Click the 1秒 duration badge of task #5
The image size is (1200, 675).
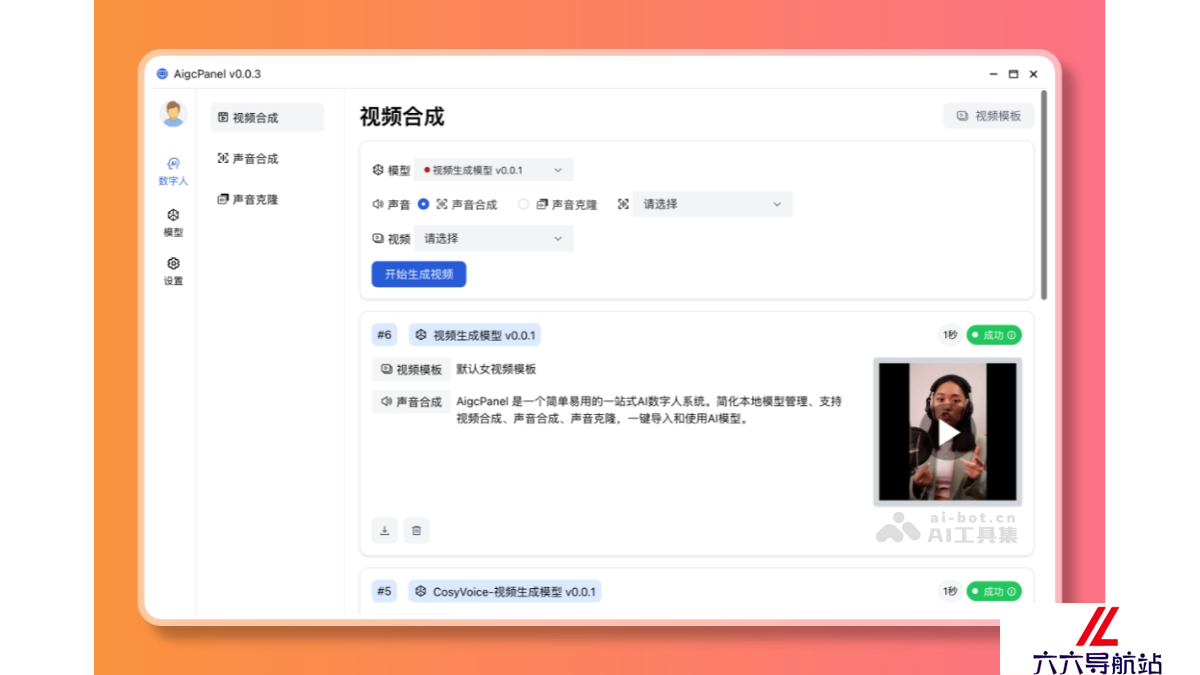949,591
